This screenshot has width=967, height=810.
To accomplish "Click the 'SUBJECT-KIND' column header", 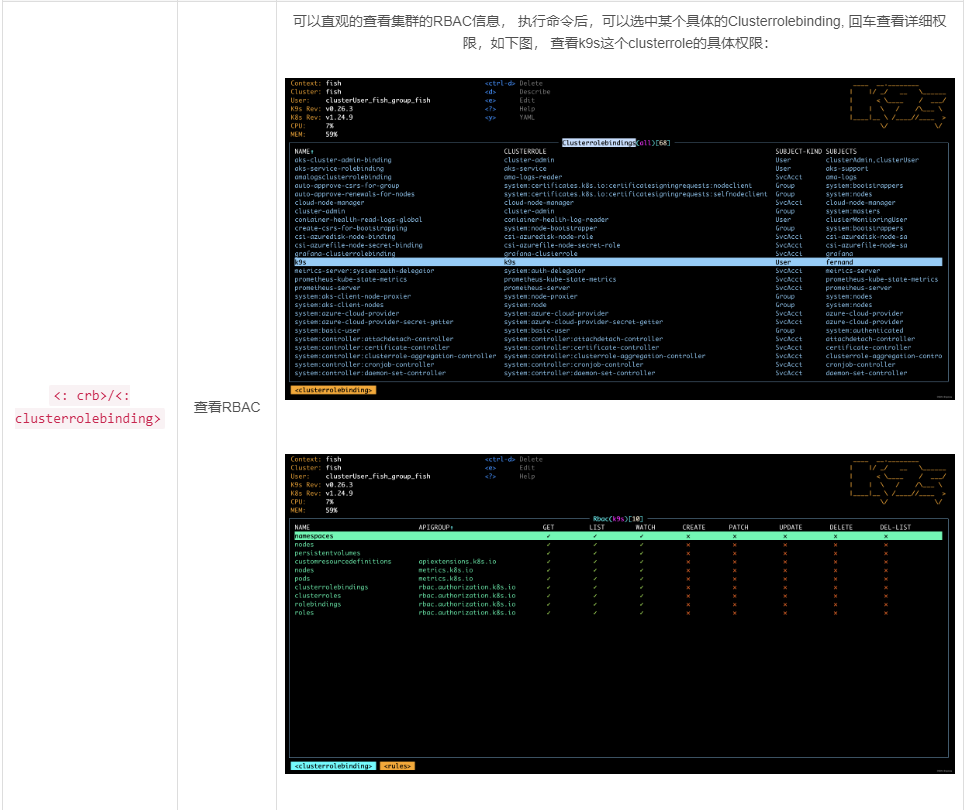I will click(x=799, y=151).
